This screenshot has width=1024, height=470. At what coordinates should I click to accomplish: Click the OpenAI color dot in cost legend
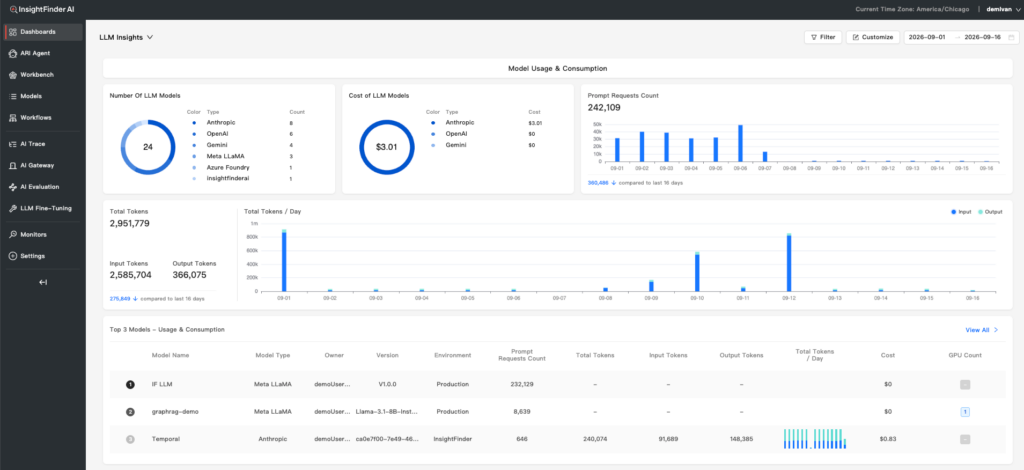pyautogui.click(x=433, y=134)
